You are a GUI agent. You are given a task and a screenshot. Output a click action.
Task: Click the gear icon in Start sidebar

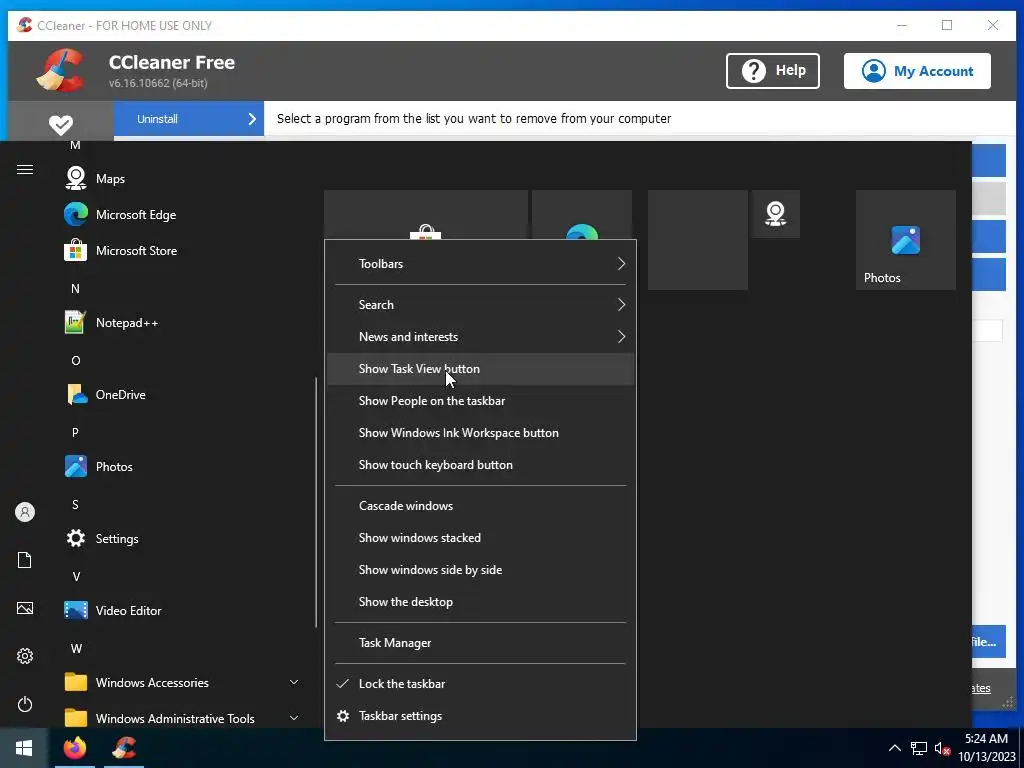coord(25,656)
